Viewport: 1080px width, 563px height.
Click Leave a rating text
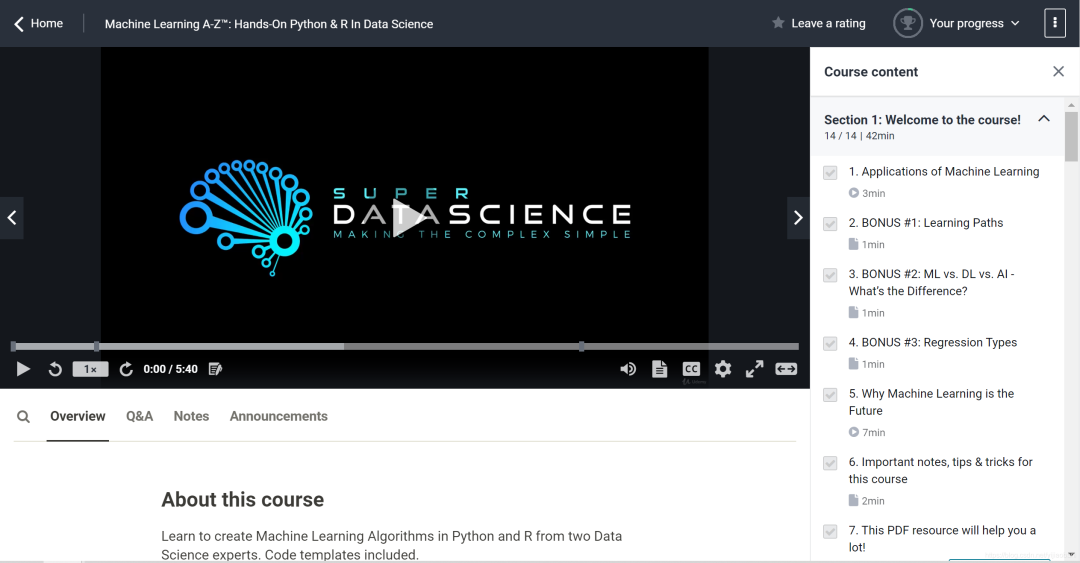pos(829,23)
